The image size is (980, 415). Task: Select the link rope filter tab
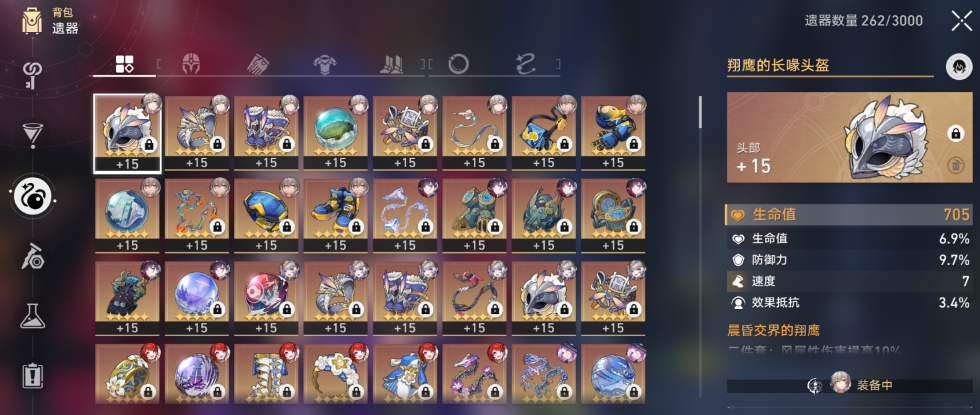526,64
